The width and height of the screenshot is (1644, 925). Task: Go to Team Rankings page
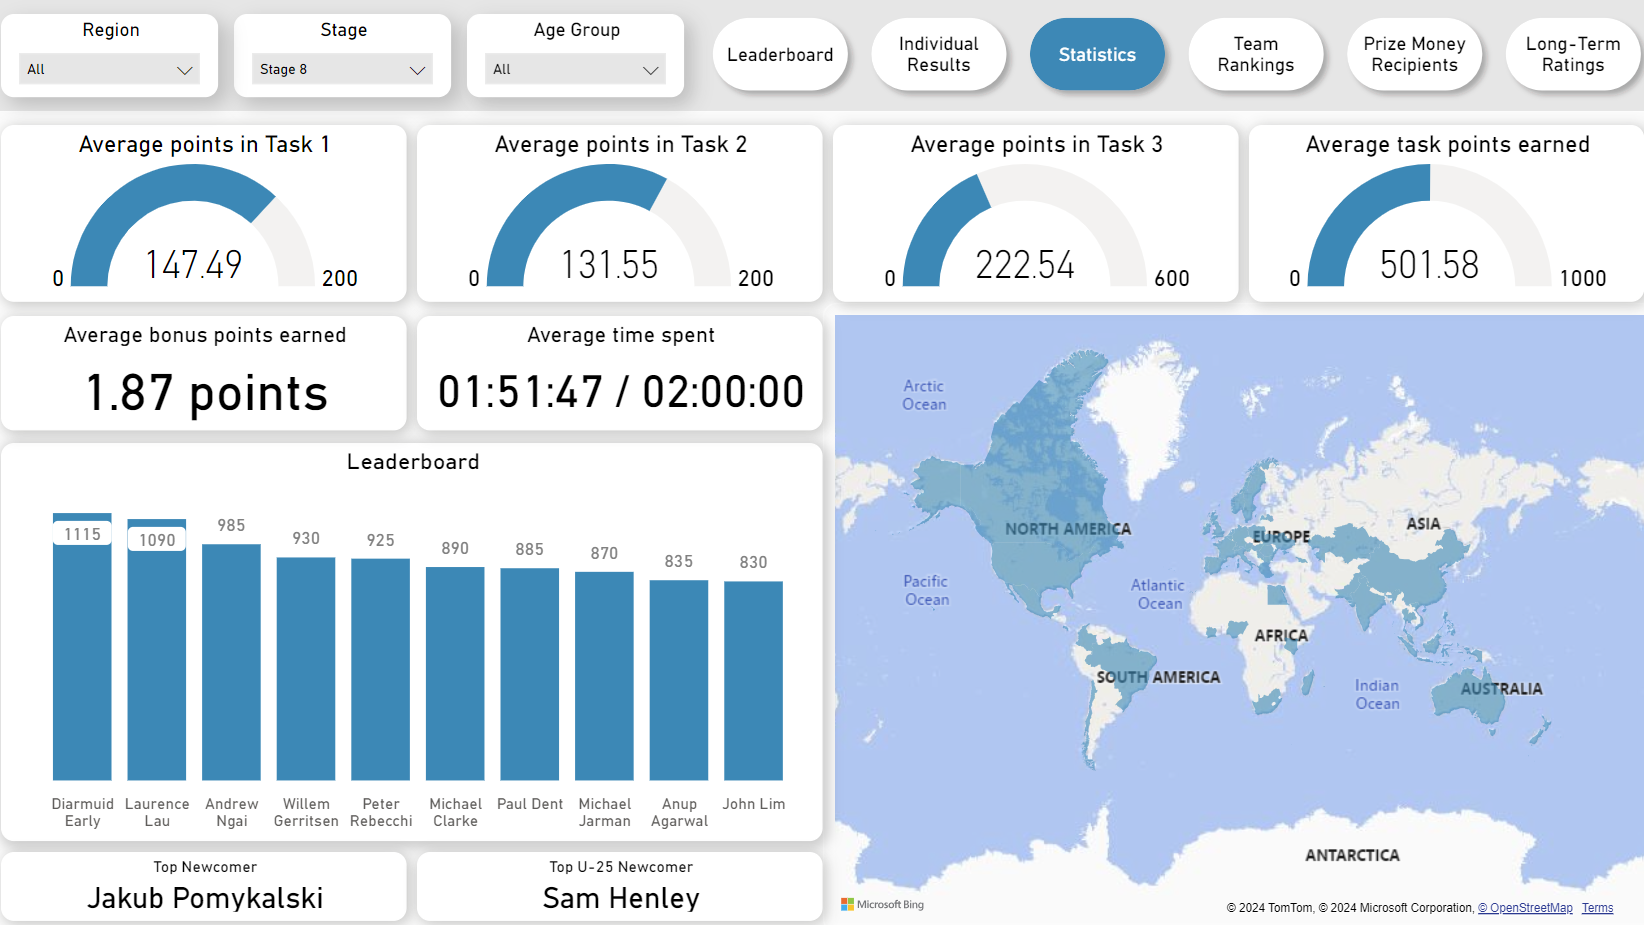[1256, 55]
